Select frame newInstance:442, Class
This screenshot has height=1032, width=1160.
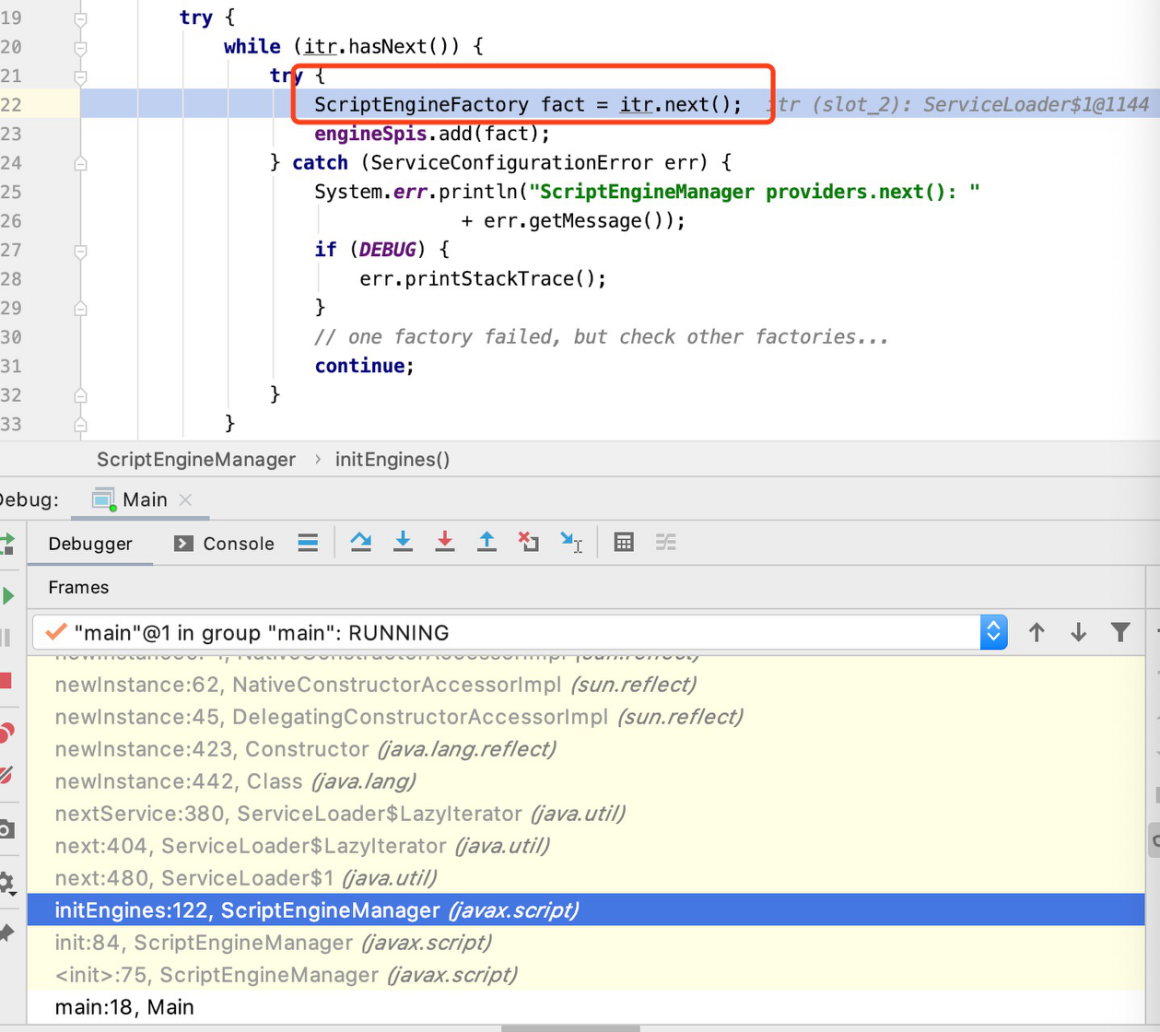(586, 781)
